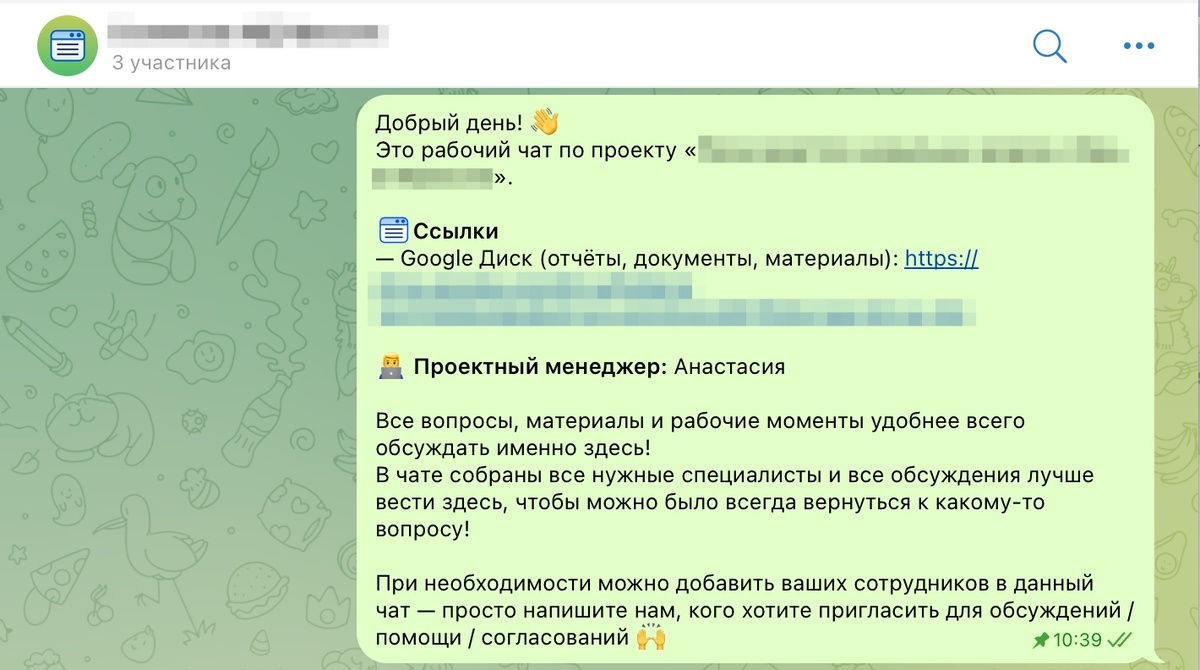This screenshot has height=670, width=1200.
Task: Open the search icon in the header
Action: pyautogui.click(x=1049, y=45)
